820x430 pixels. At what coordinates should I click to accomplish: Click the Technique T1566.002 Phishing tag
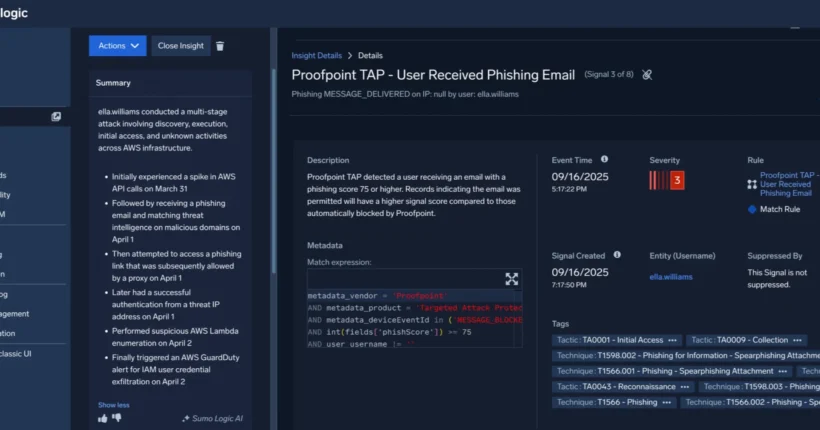[x=750, y=402]
